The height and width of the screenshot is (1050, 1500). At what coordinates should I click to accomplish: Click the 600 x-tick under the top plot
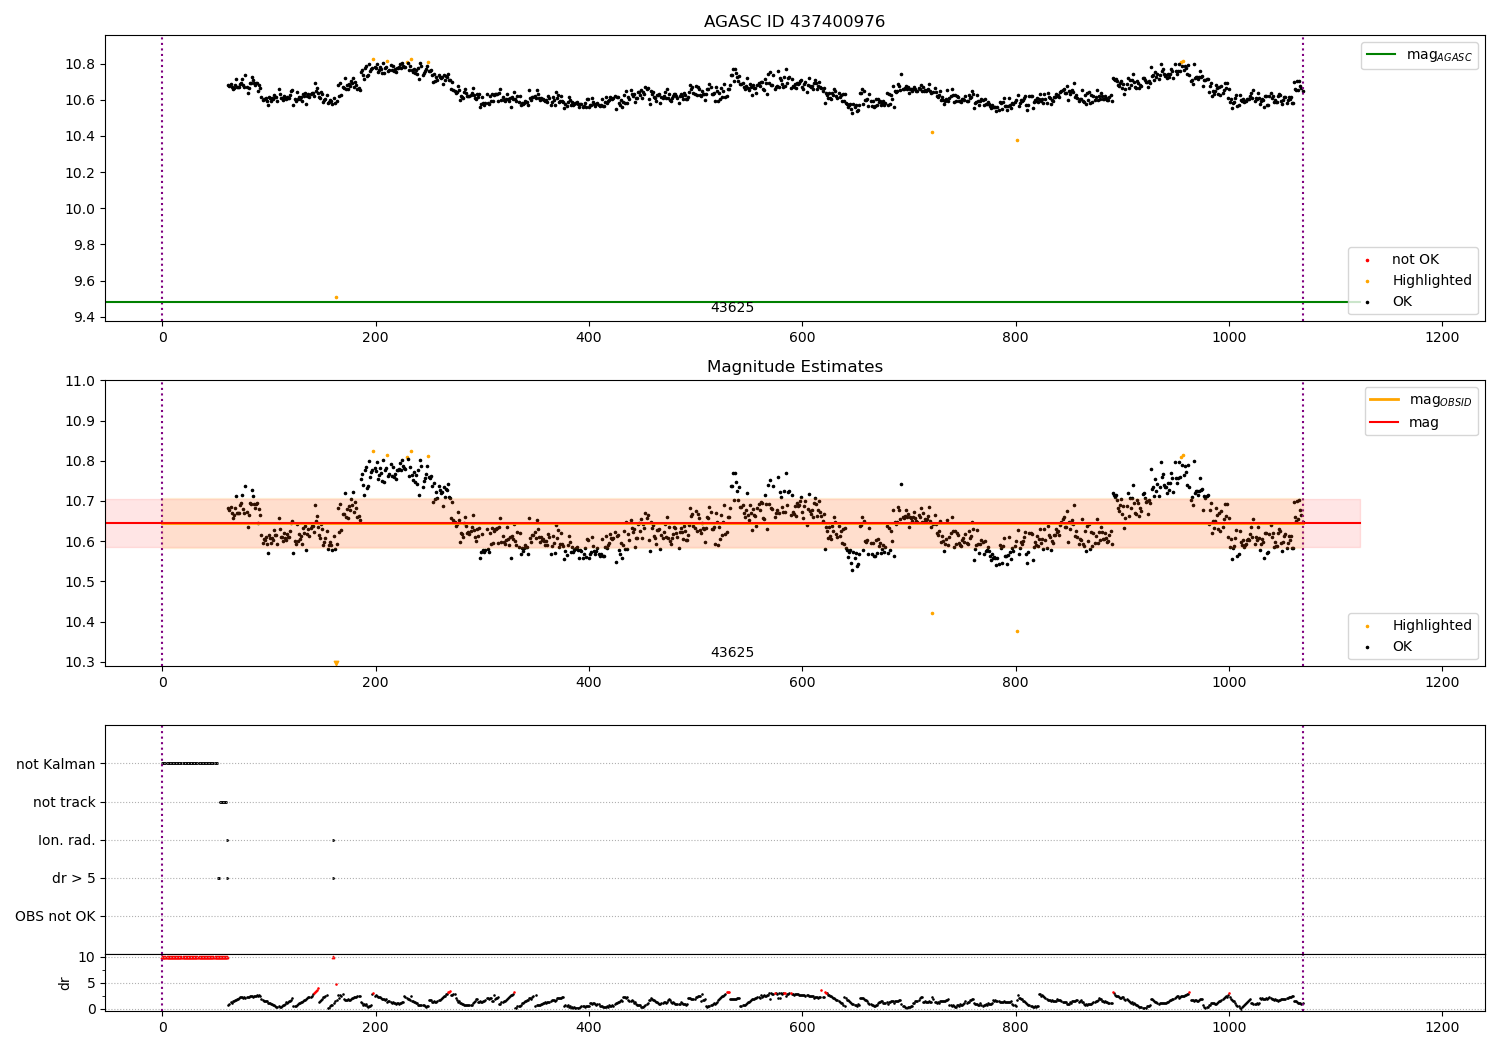click(x=802, y=338)
